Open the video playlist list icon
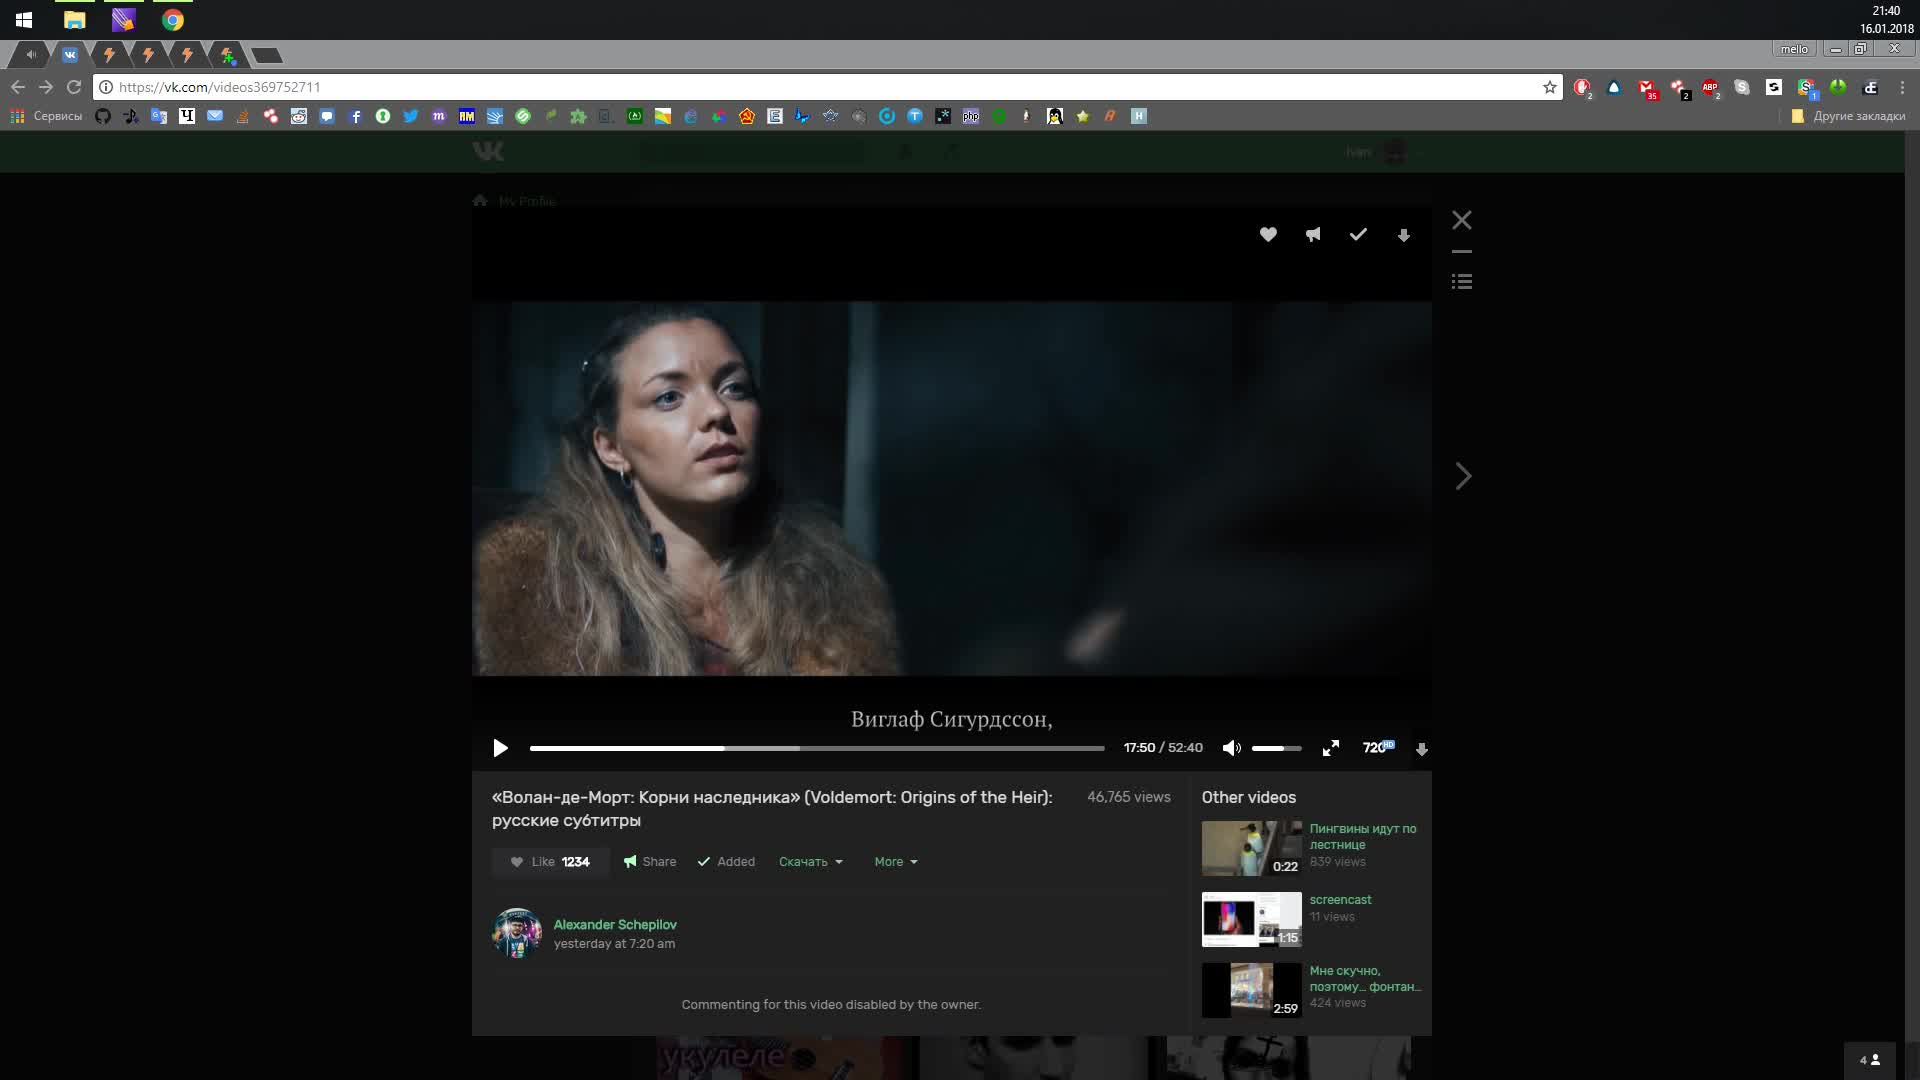The width and height of the screenshot is (1920, 1080). [x=1462, y=282]
